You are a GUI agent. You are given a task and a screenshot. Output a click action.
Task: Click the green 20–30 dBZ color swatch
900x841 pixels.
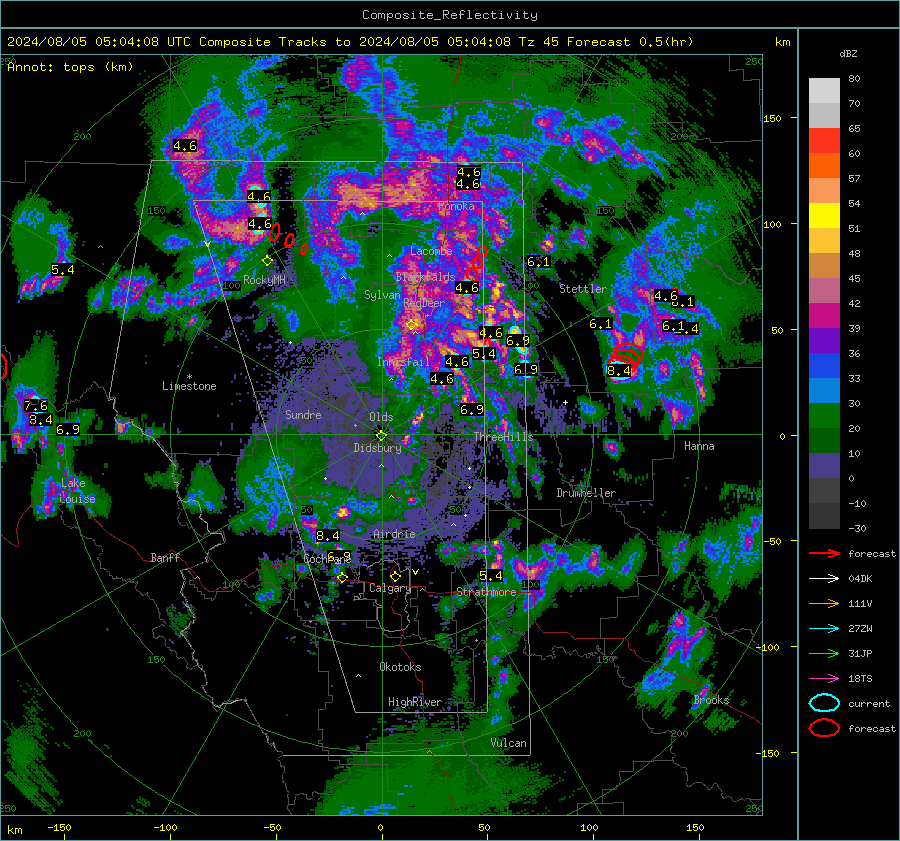pyautogui.click(x=824, y=416)
